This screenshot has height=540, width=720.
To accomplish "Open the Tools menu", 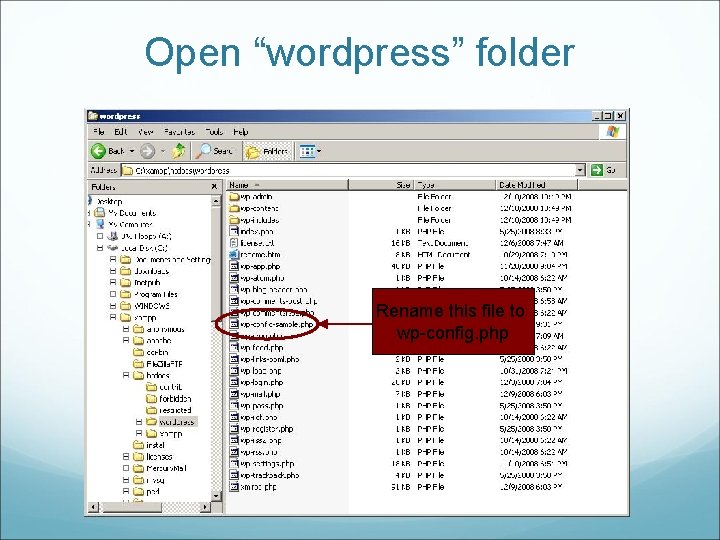I will point(214,132).
